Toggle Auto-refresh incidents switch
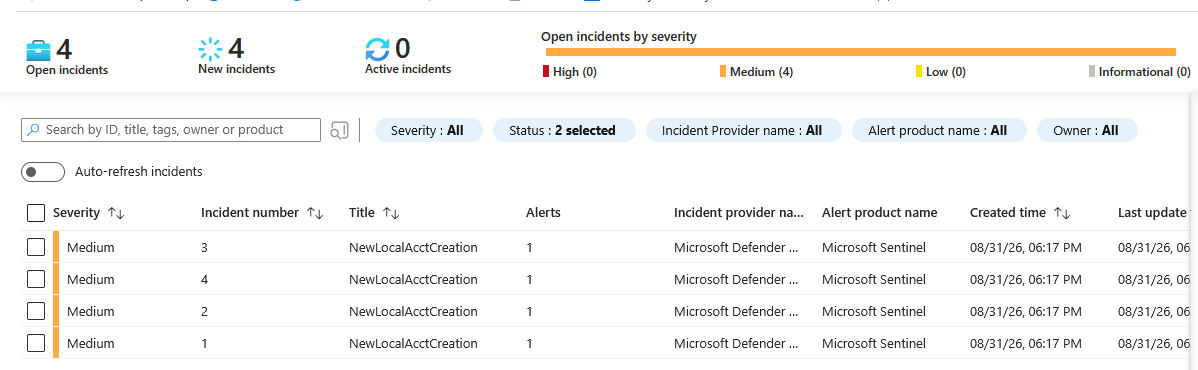Screen dimensions: 1198x370 [43, 172]
